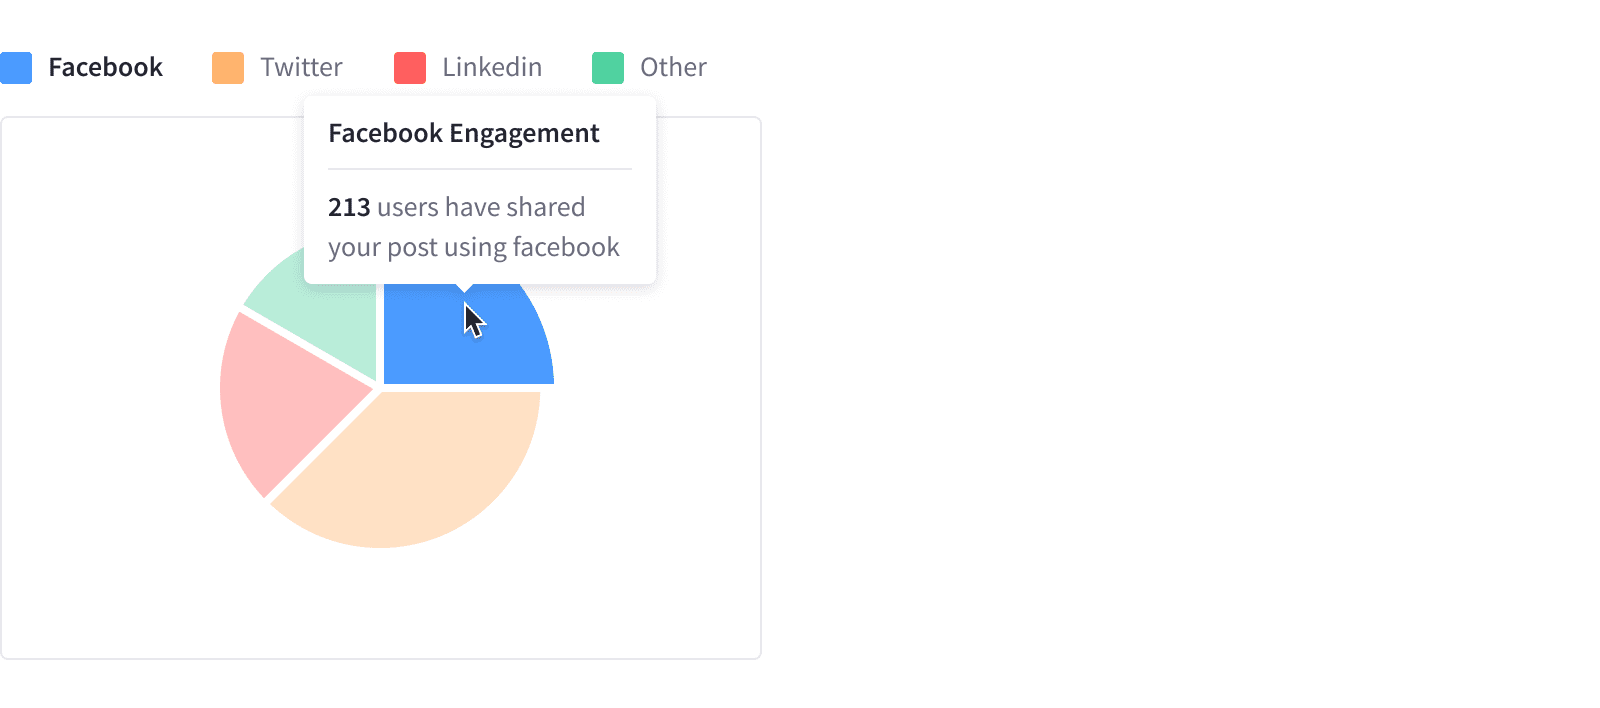This screenshot has height=708, width=1600.
Task: Toggle the Twitter legend label
Action: point(301,68)
